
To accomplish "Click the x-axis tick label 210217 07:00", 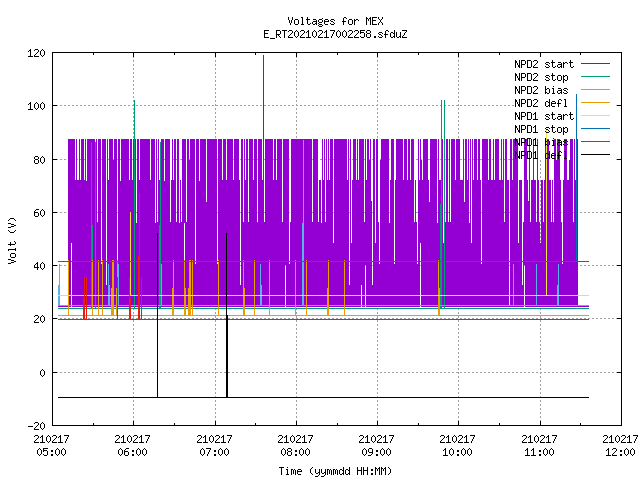I will 214,446.
